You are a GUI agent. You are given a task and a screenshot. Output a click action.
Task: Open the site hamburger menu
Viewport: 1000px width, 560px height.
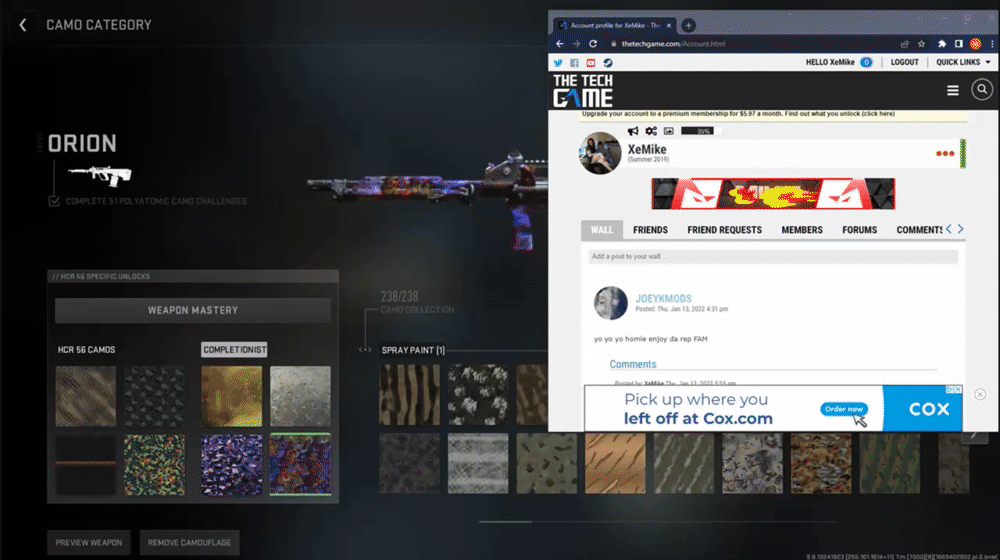953,91
